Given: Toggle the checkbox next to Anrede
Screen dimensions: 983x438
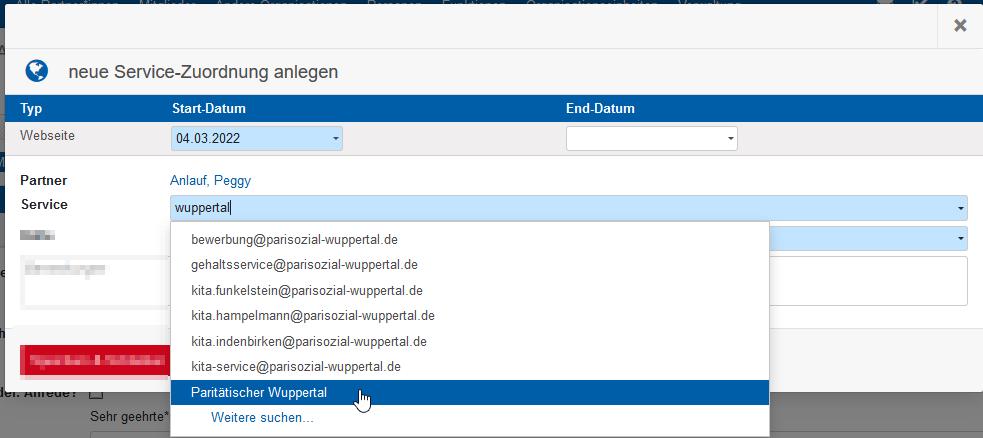Looking at the screenshot, I should point(96,394).
